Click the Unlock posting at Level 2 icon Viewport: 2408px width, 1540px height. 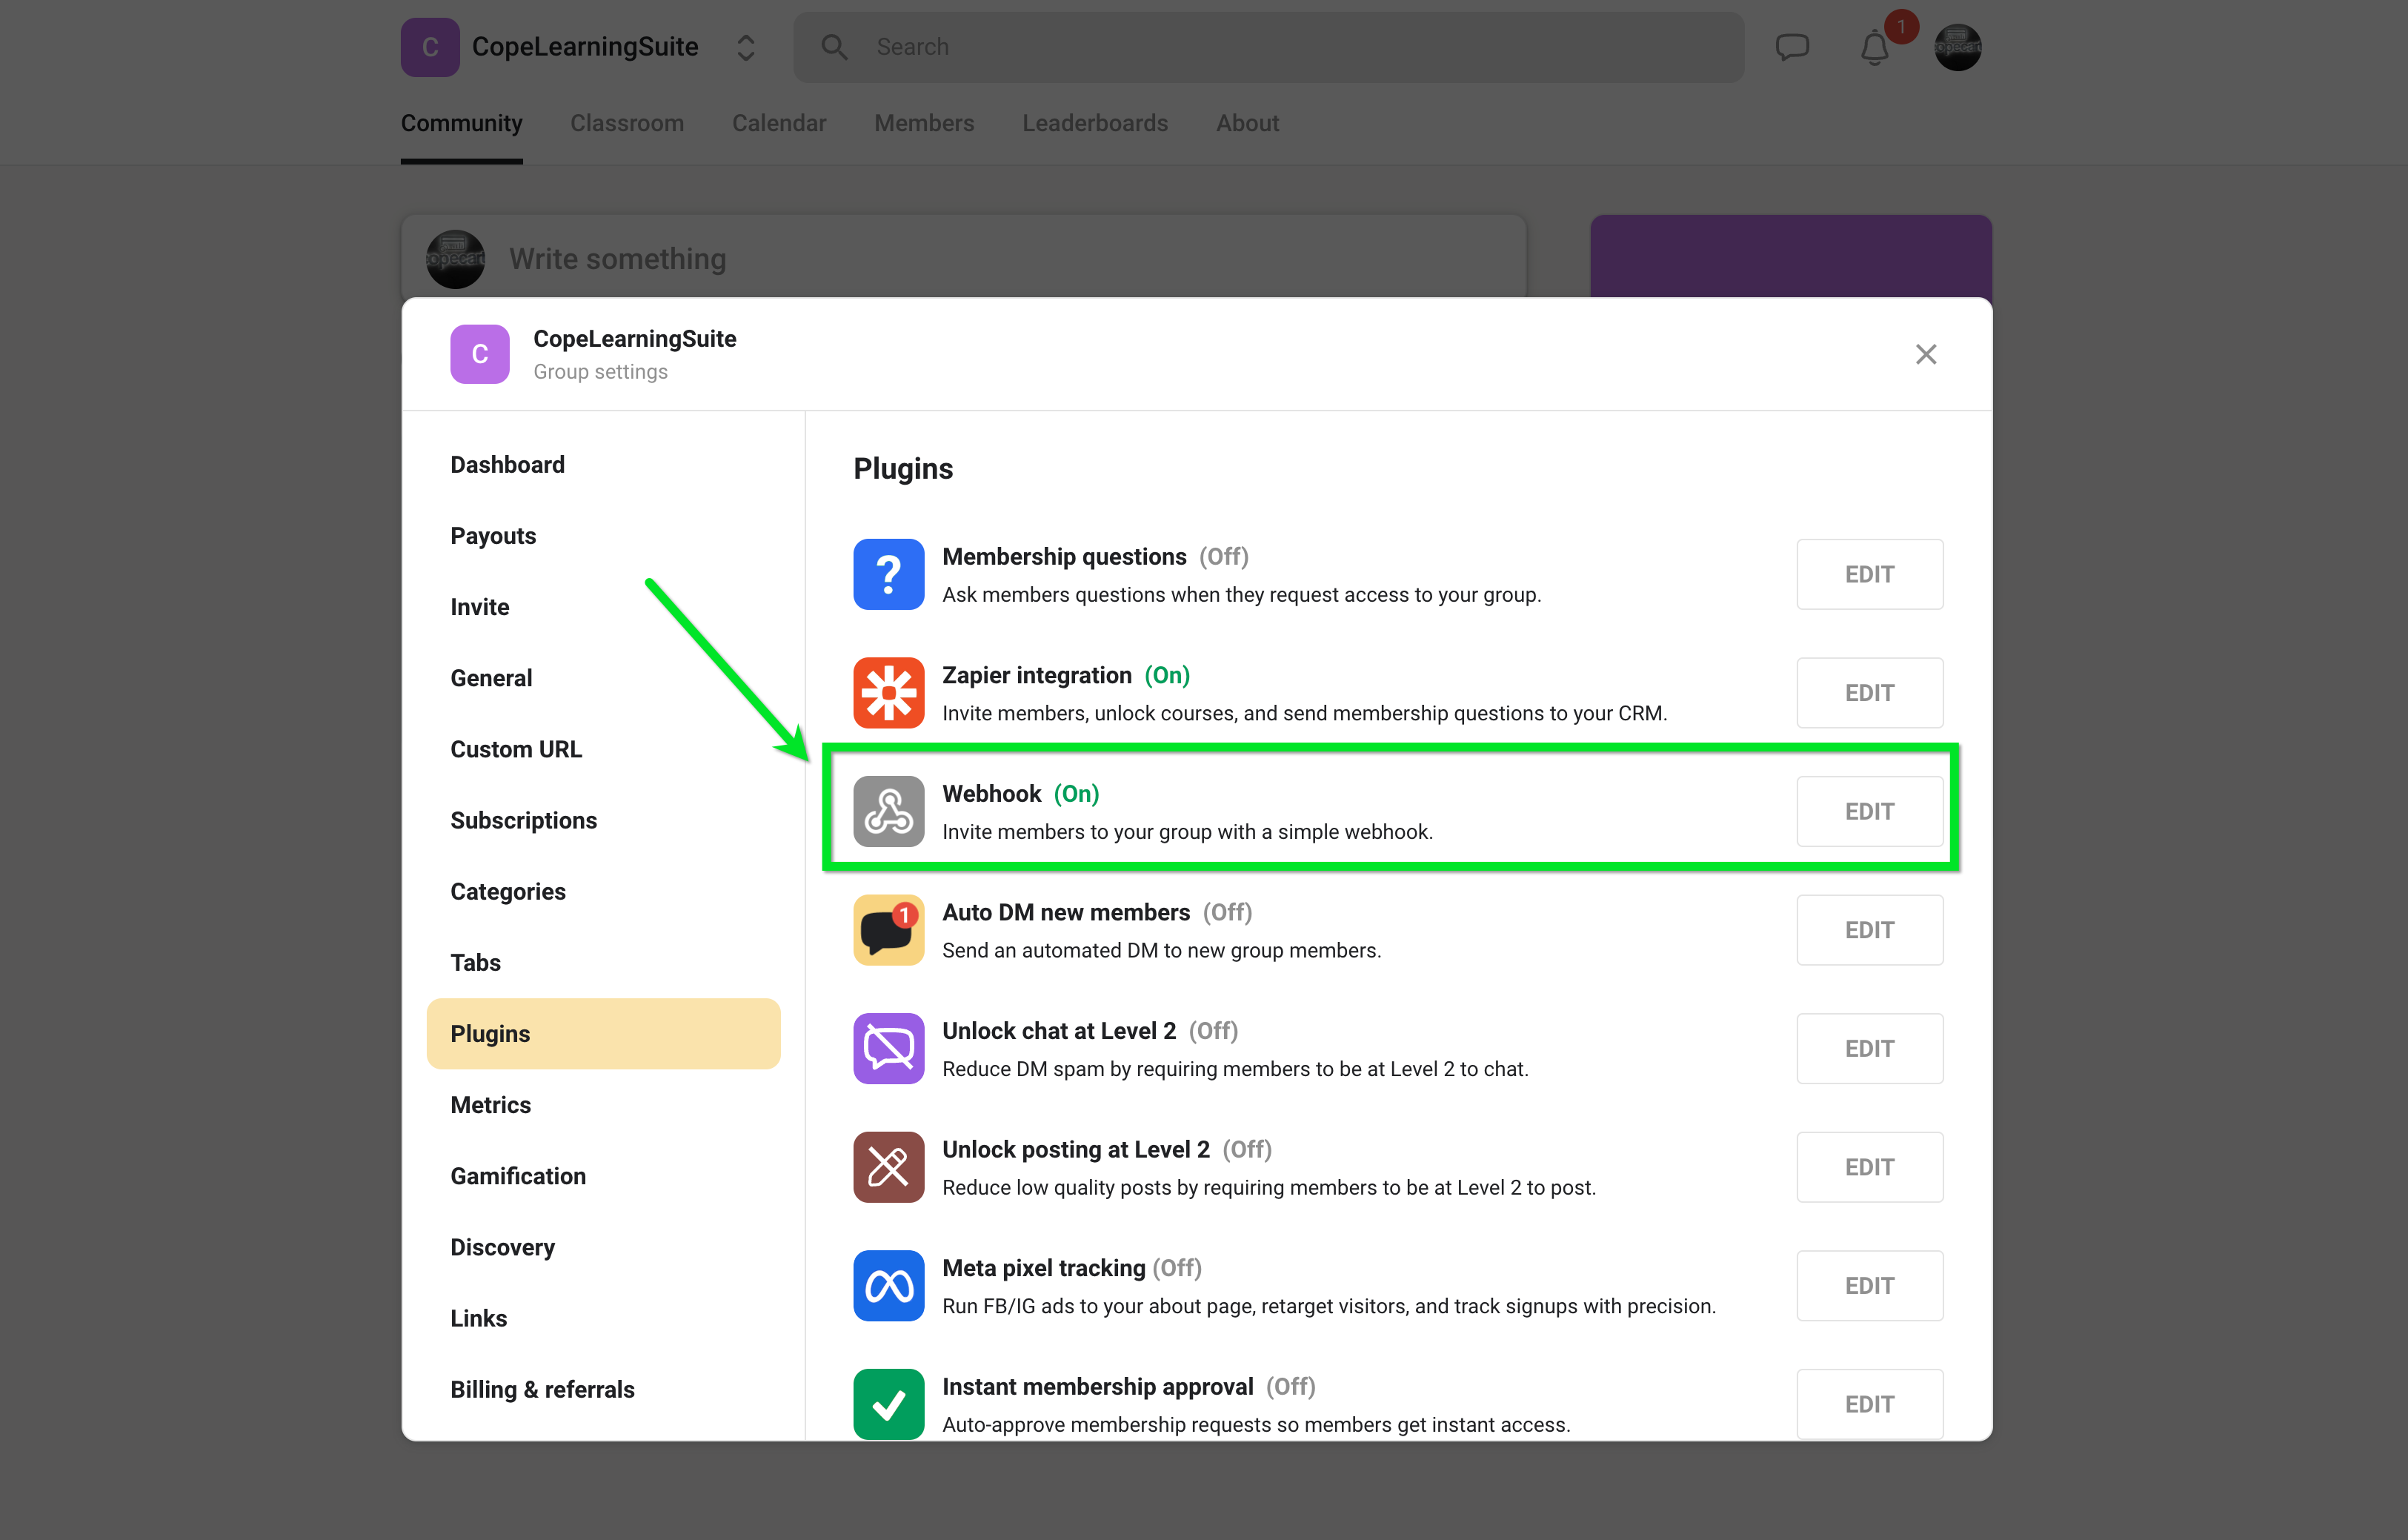pos(888,1167)
